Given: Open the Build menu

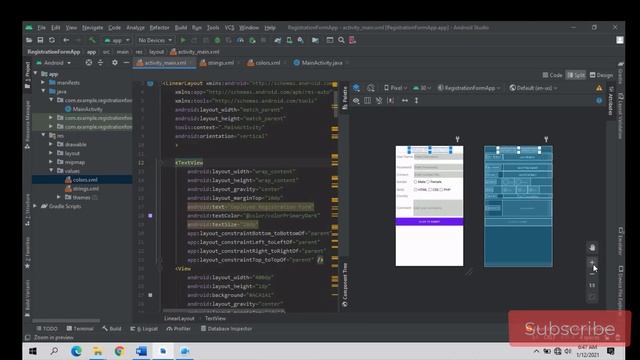Looking at the screenshot, I should [x=180, y=28].
